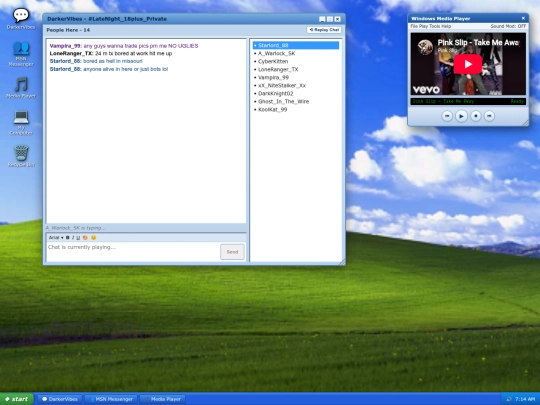Open the Arial font dropdown
Screen dimensions: 540x405
click(56, 238)
